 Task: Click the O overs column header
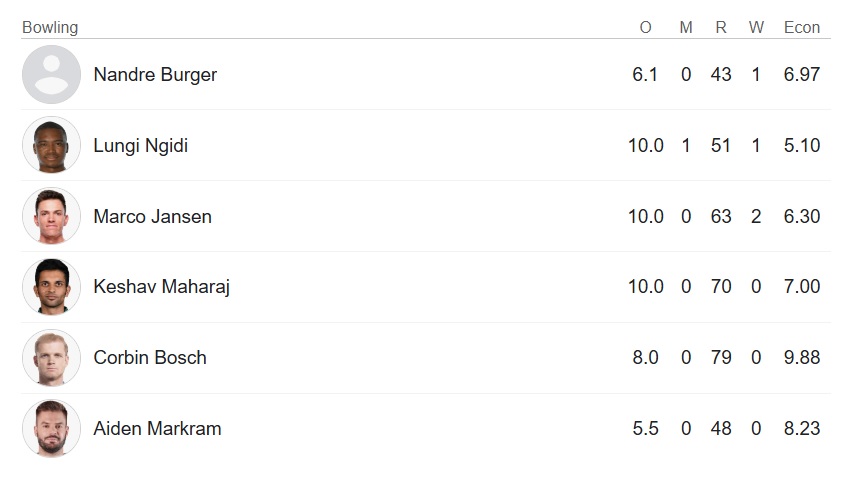click(645, 27)
